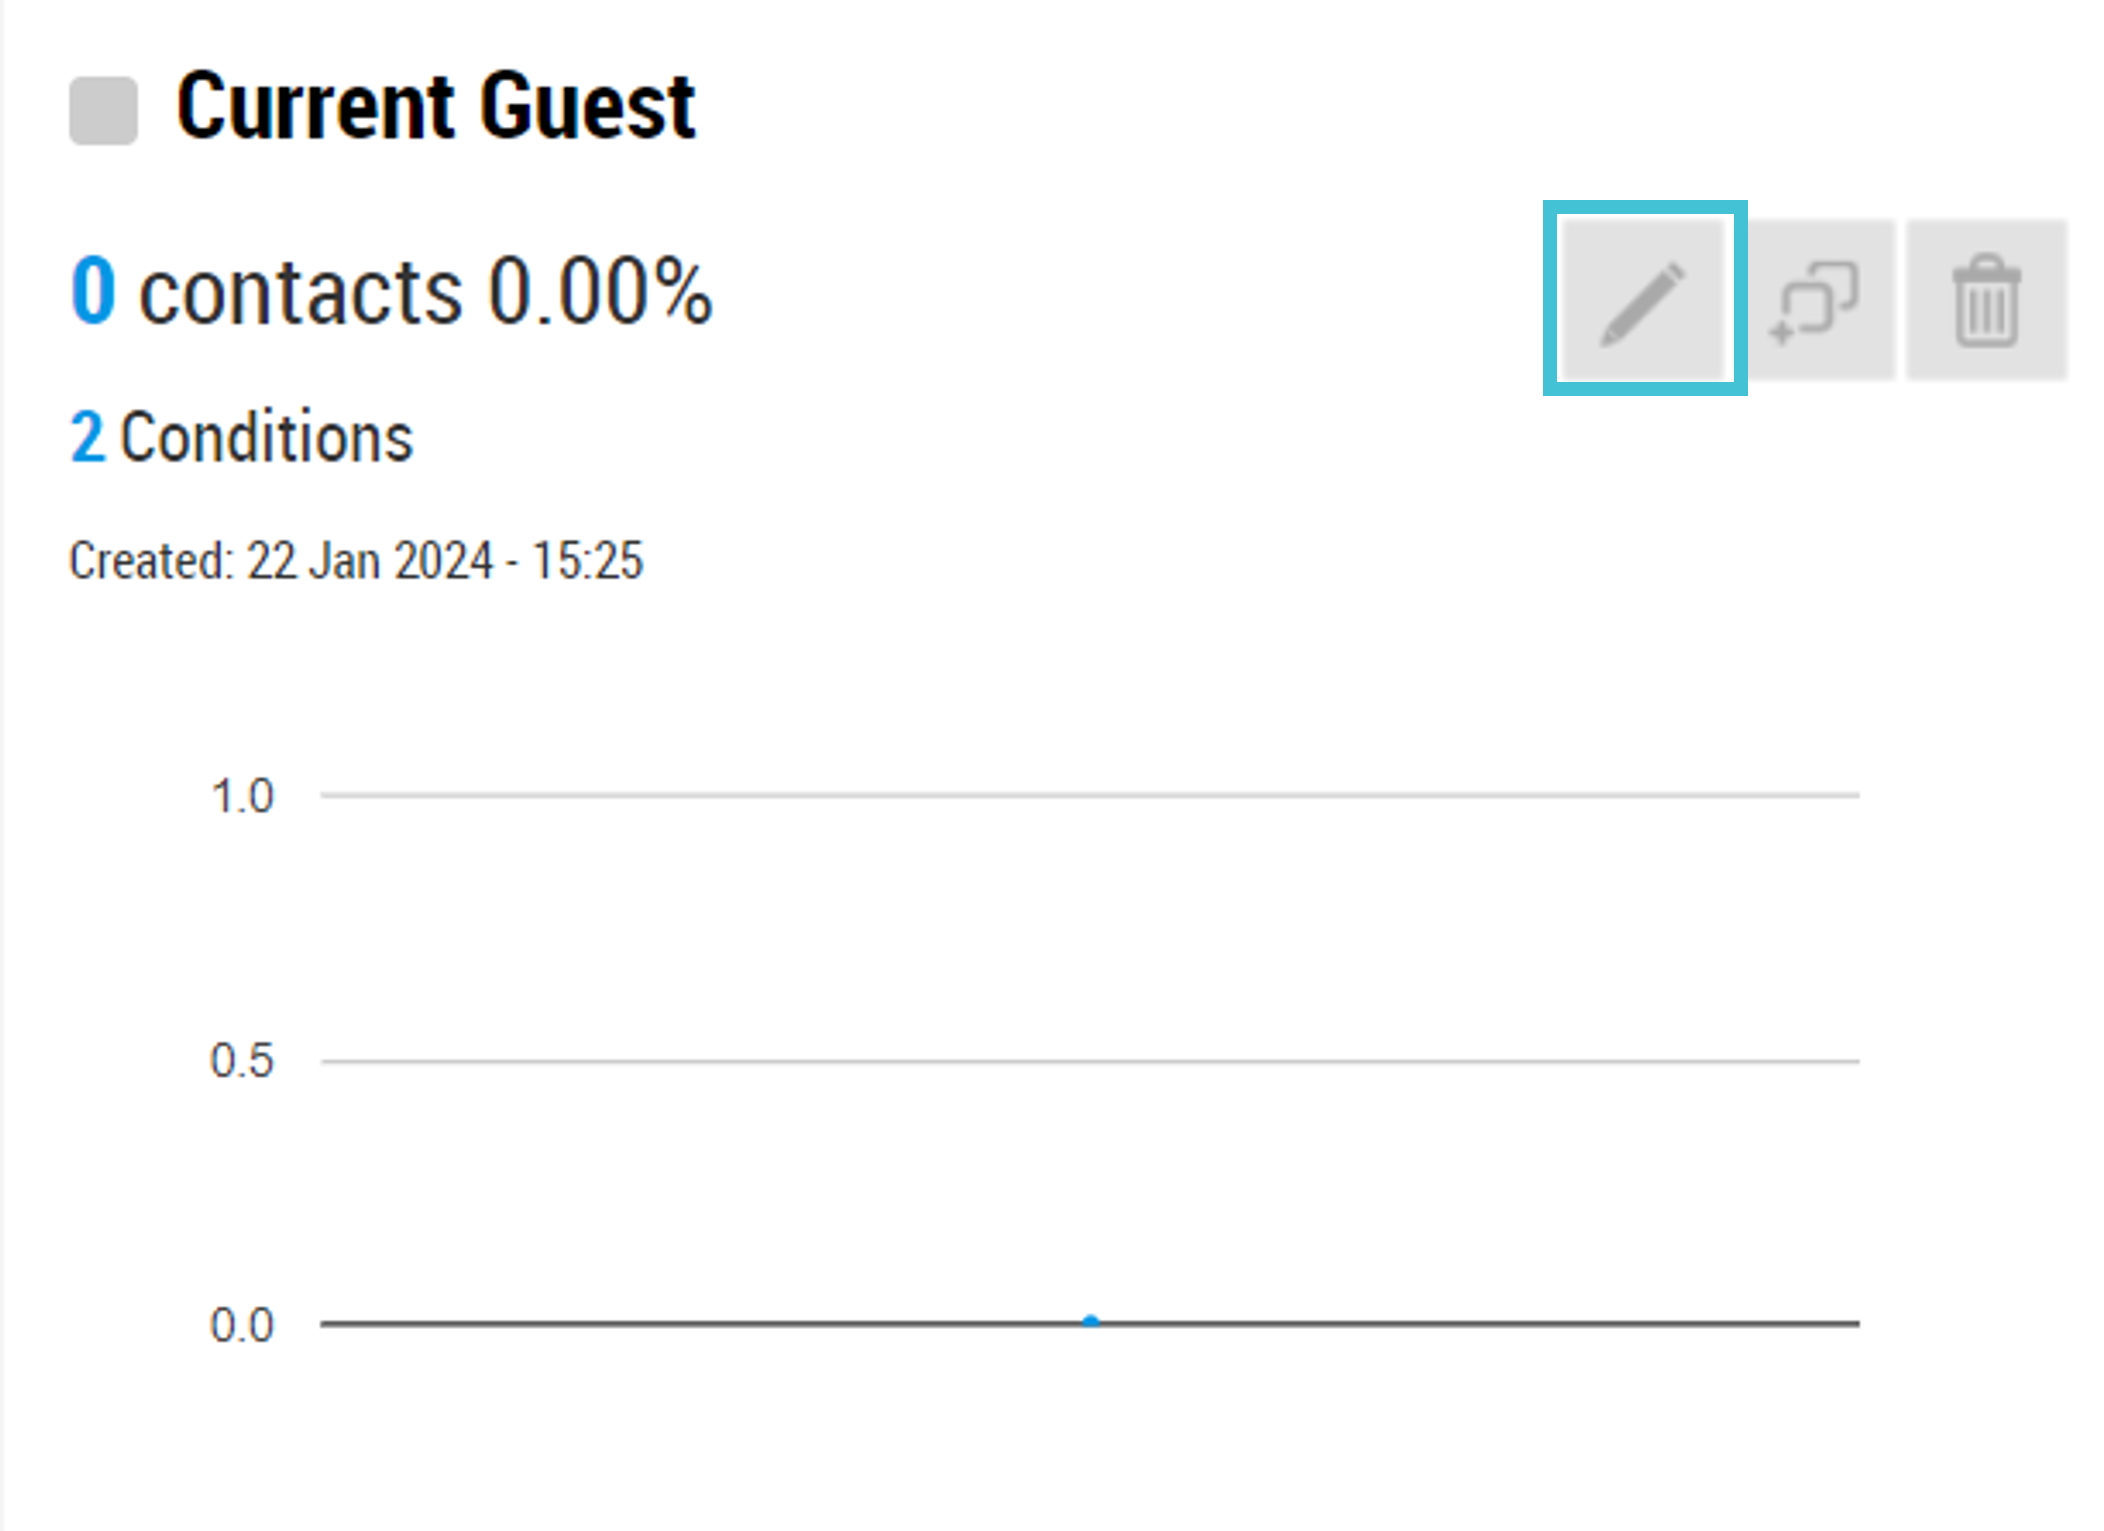Click the 22 Jan 2024 creation date
This screenshot has width=2104, height=1531.
click(370, 560)
